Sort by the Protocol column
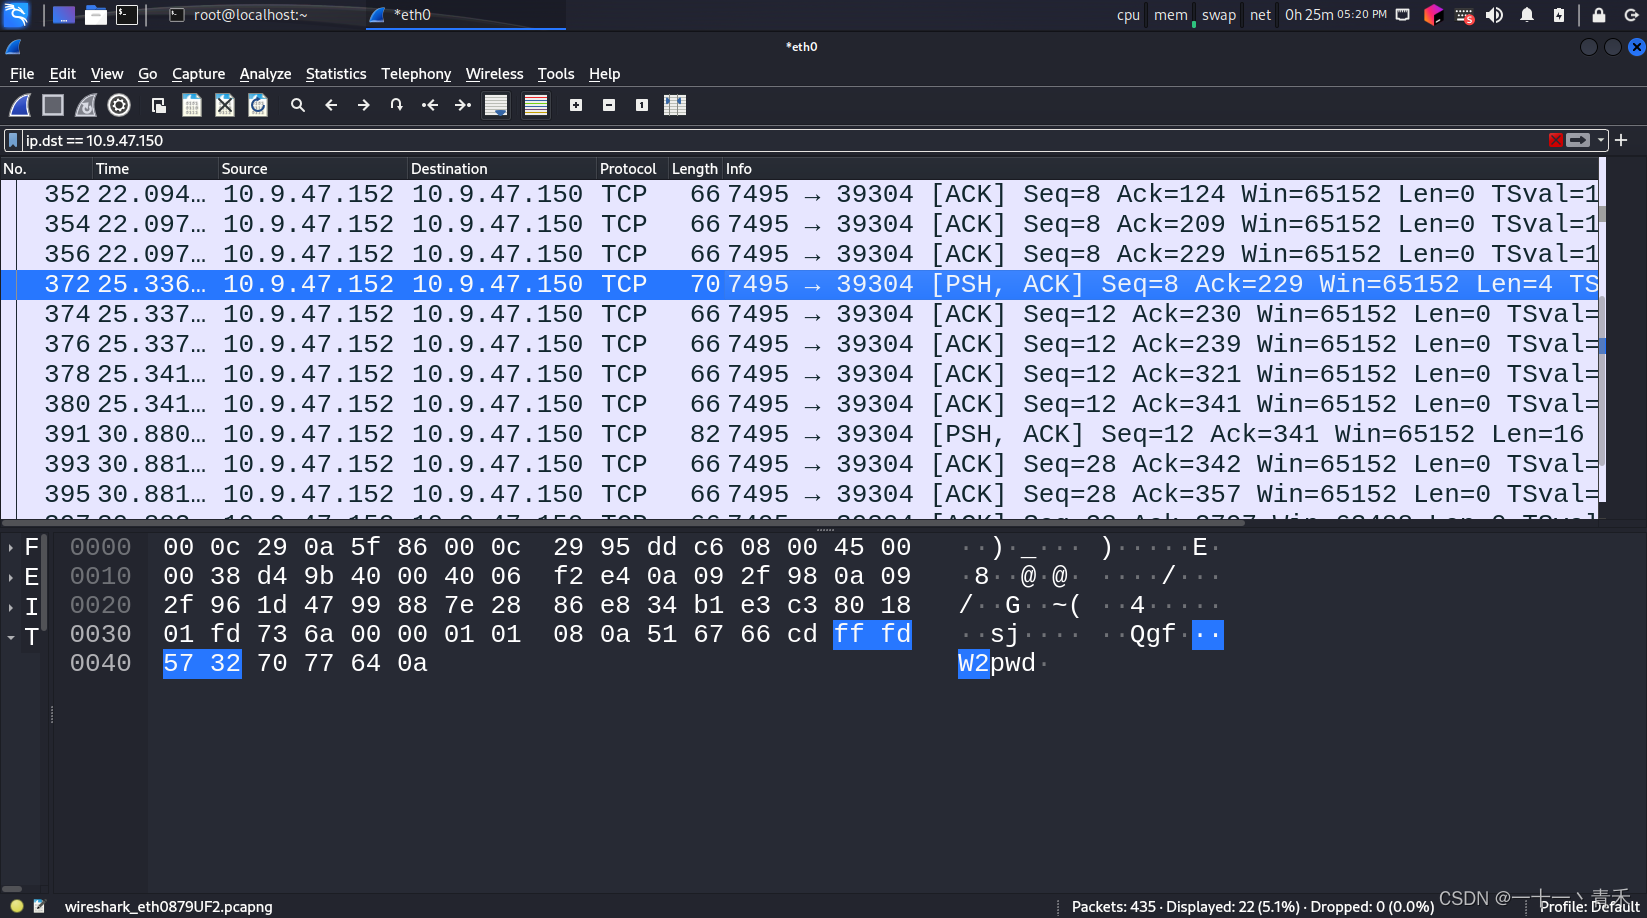This screenshot has width=1647, height=918. pos(632,169)
